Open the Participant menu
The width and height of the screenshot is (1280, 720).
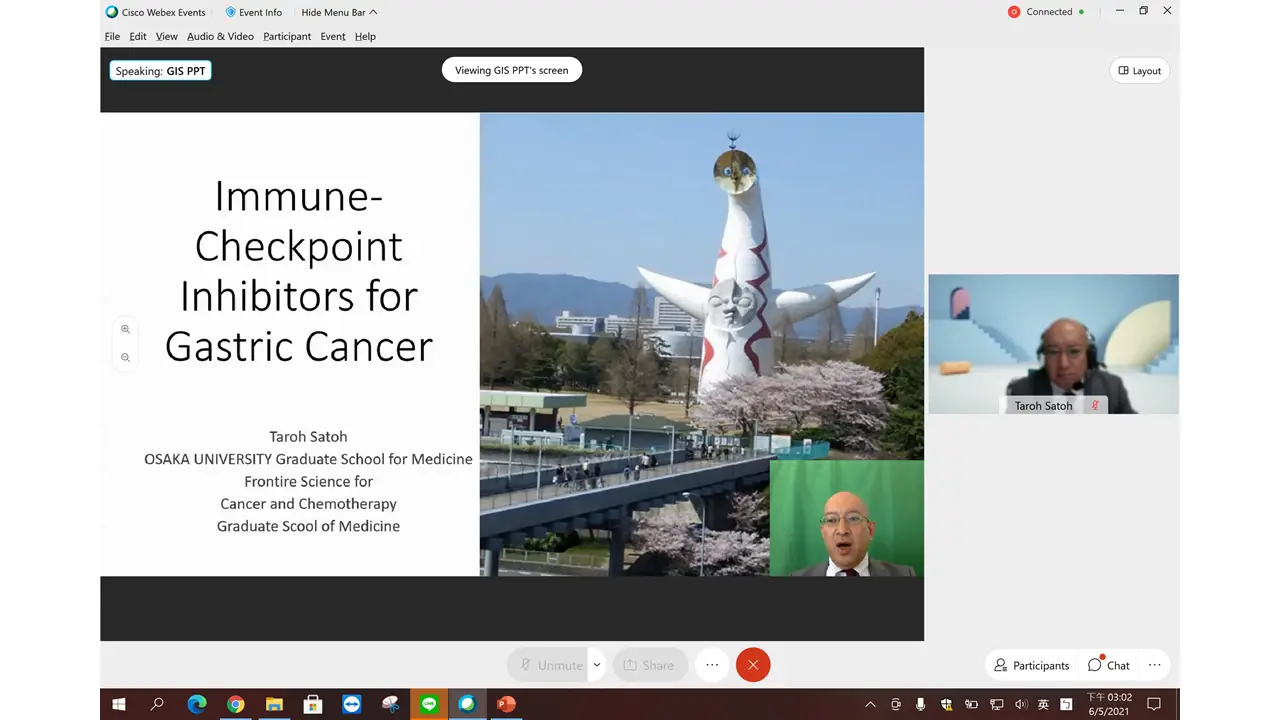coord(287,36)
